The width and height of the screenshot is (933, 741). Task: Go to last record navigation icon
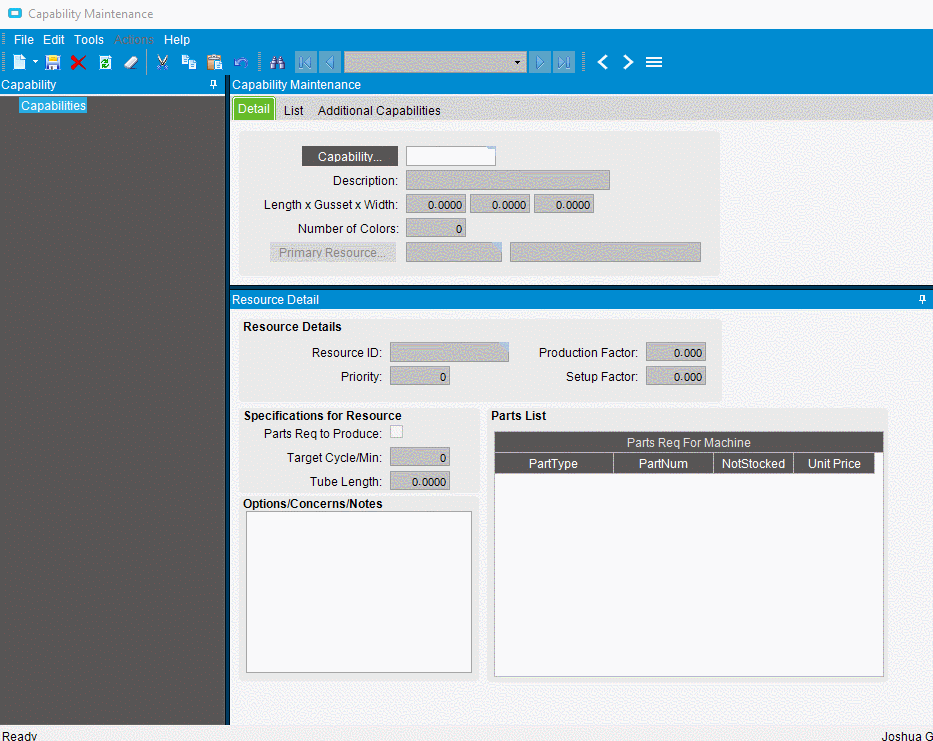click(x=563, y=62)
